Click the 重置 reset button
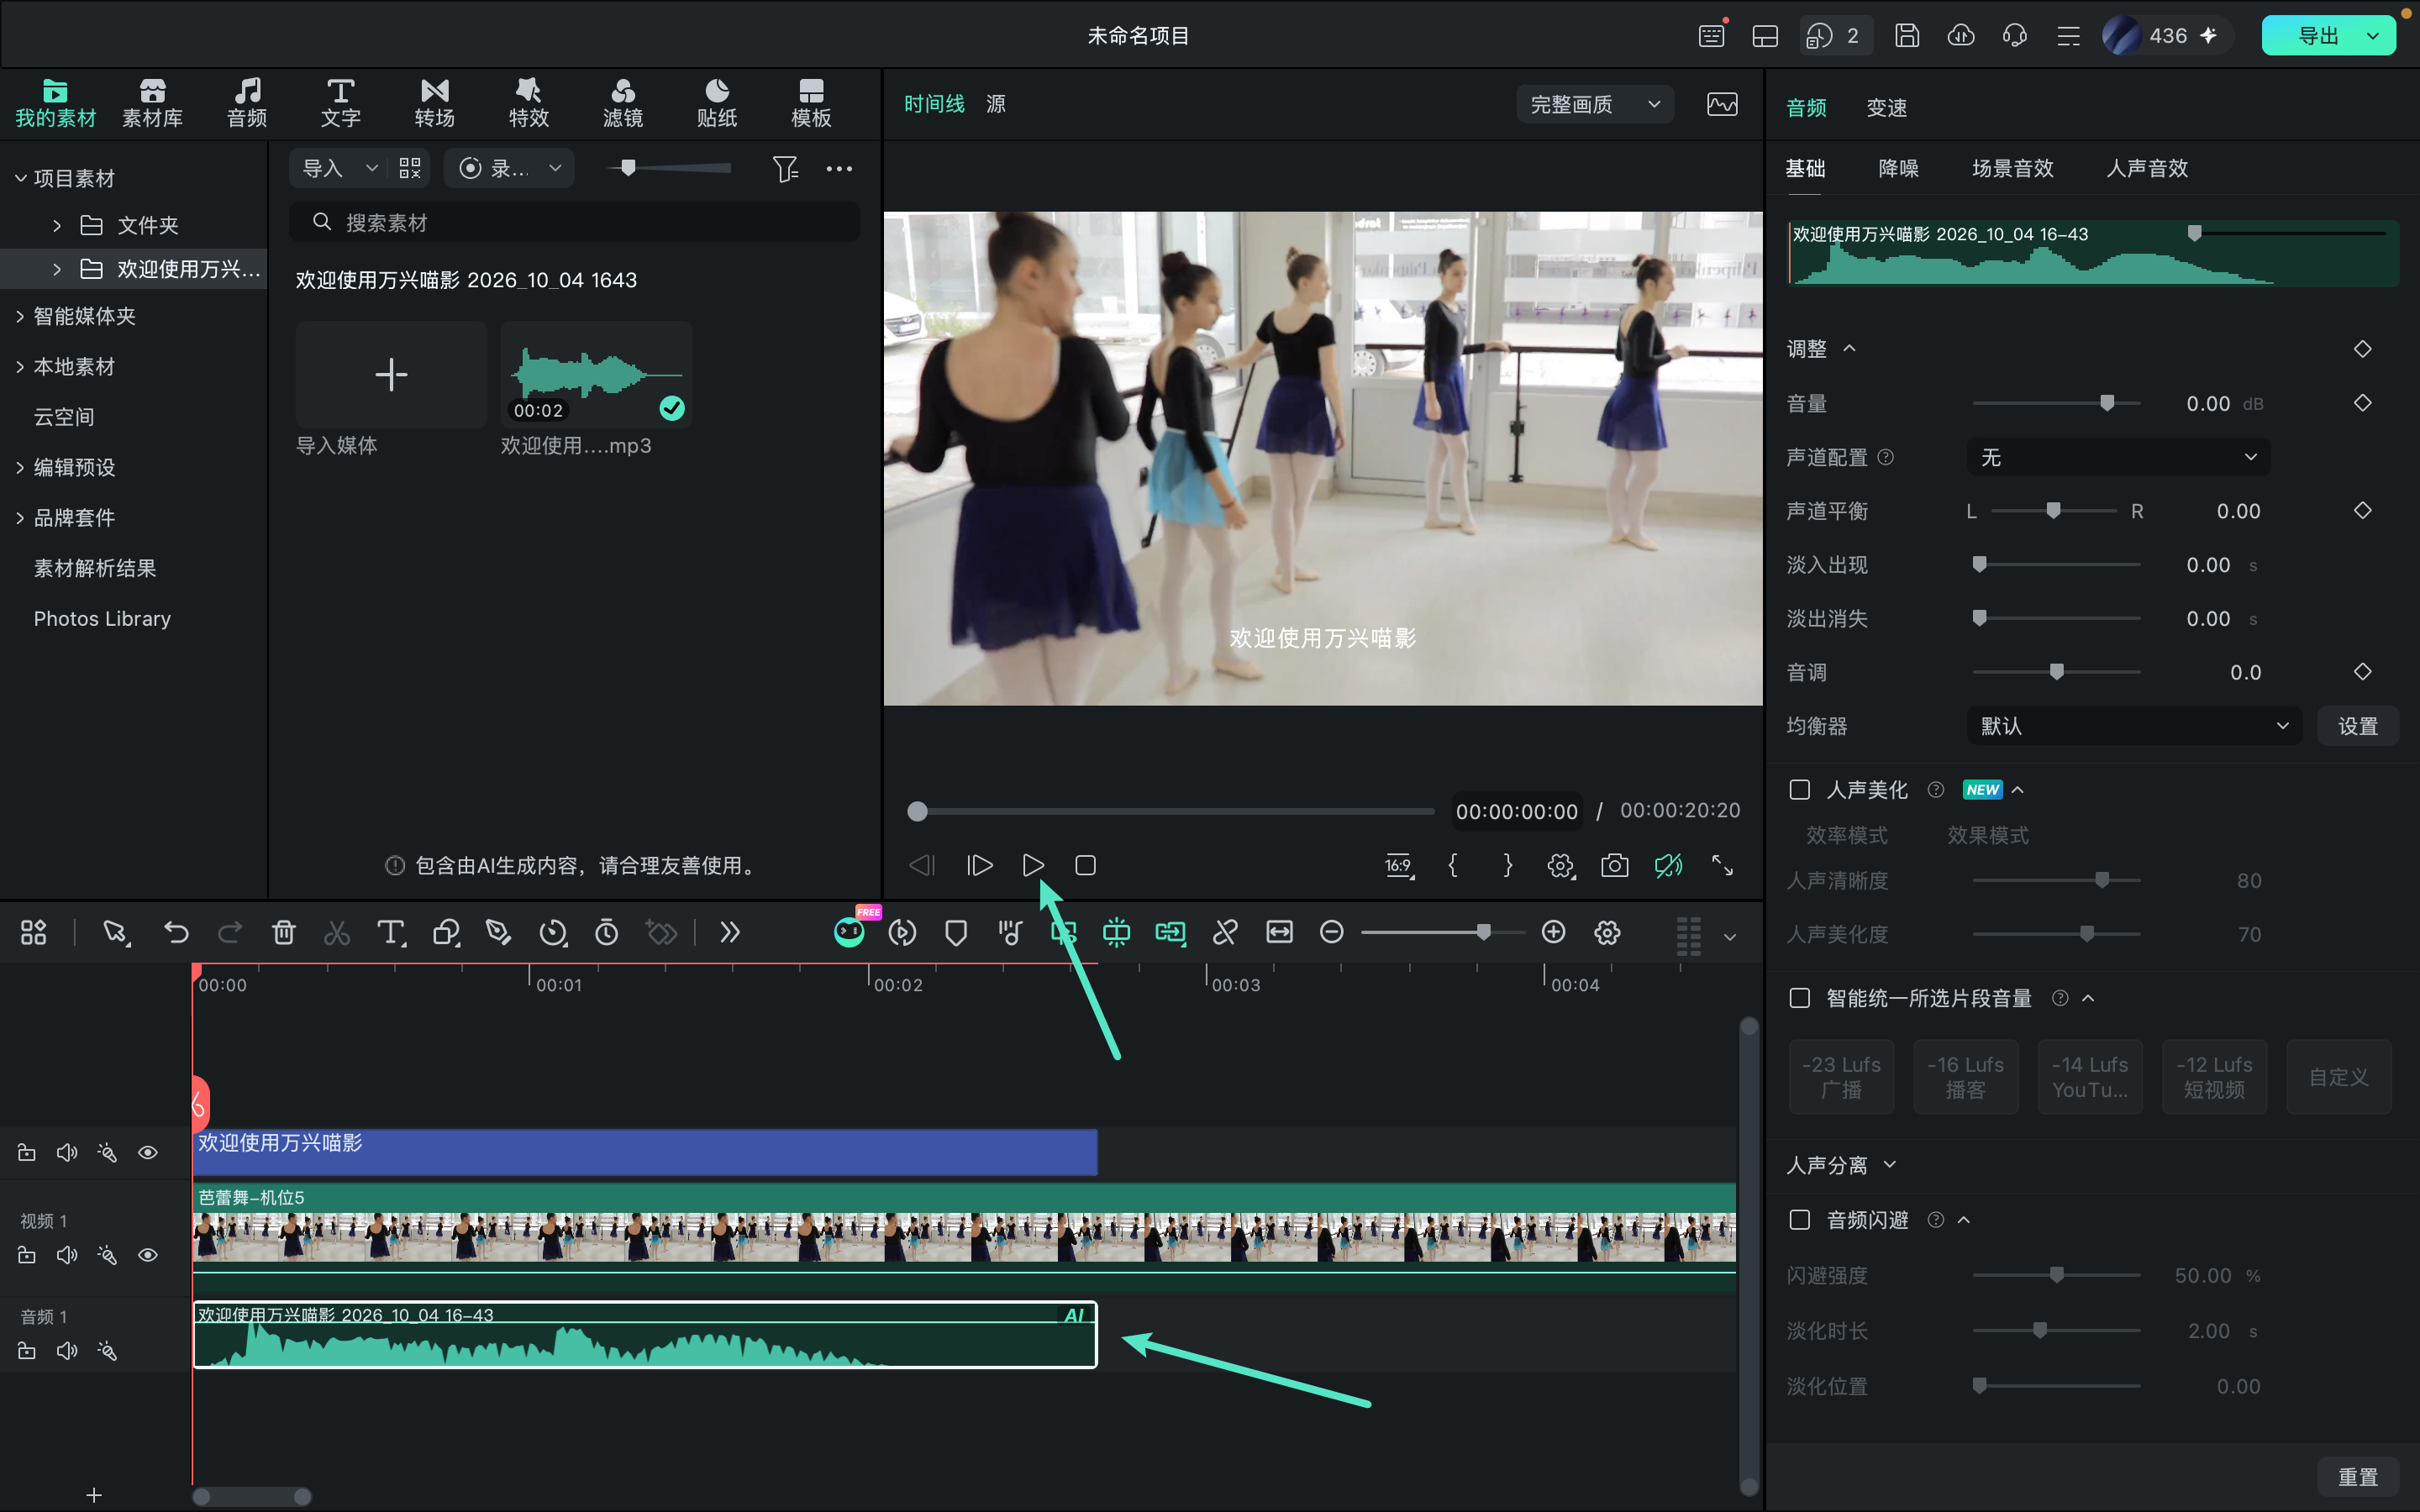Viewport: 2420px width, 1512px height. 2358,1476
